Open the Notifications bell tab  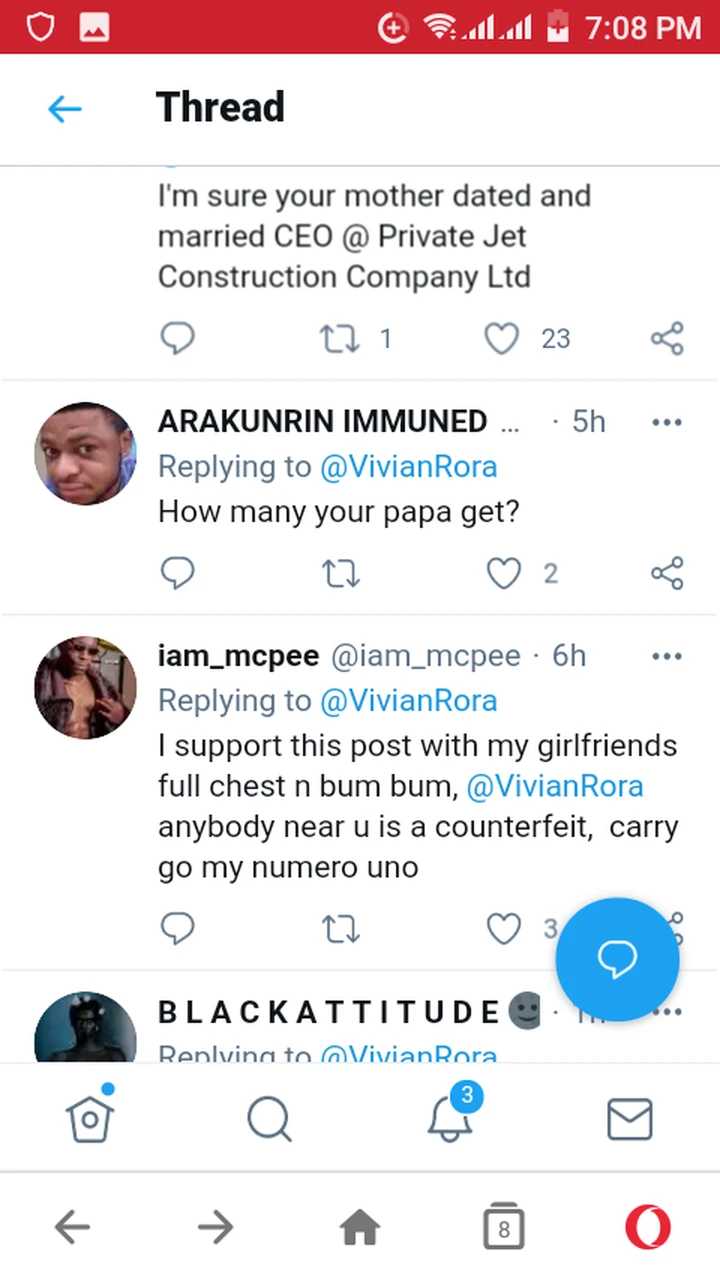(x=450, y=1118)
